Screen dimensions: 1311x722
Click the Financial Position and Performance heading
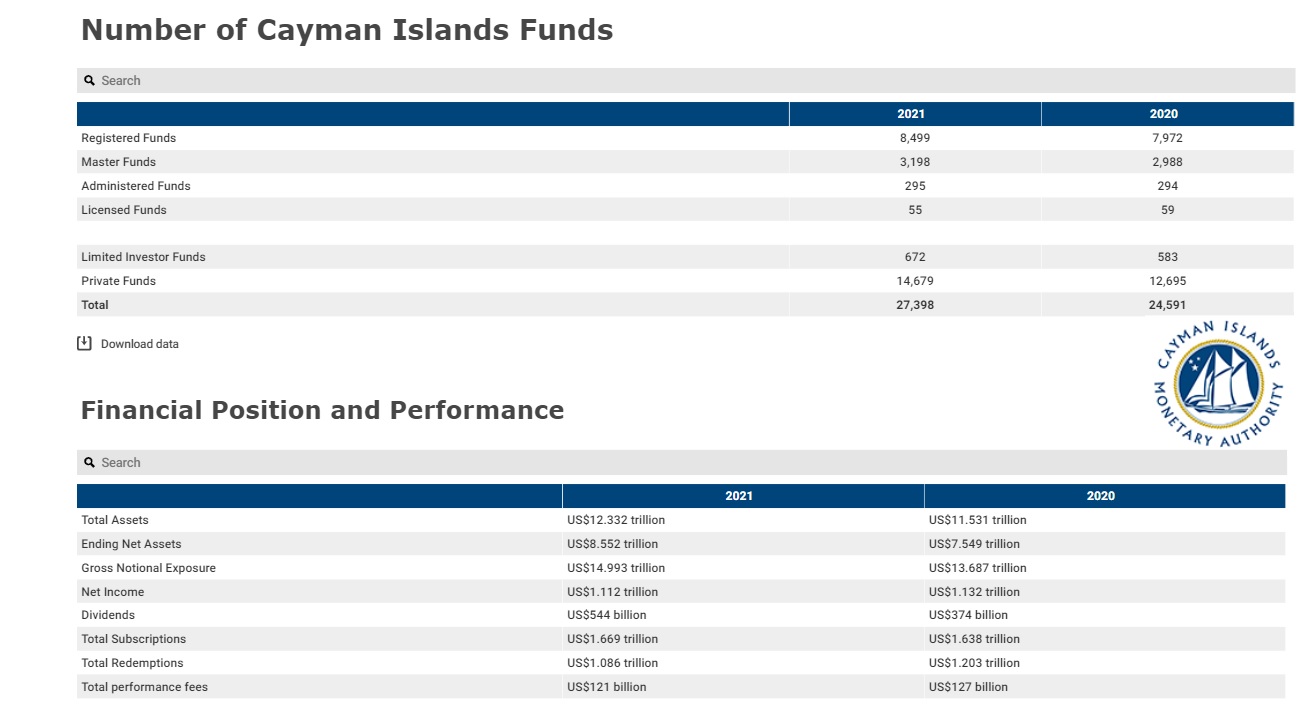tap(322, 410)
